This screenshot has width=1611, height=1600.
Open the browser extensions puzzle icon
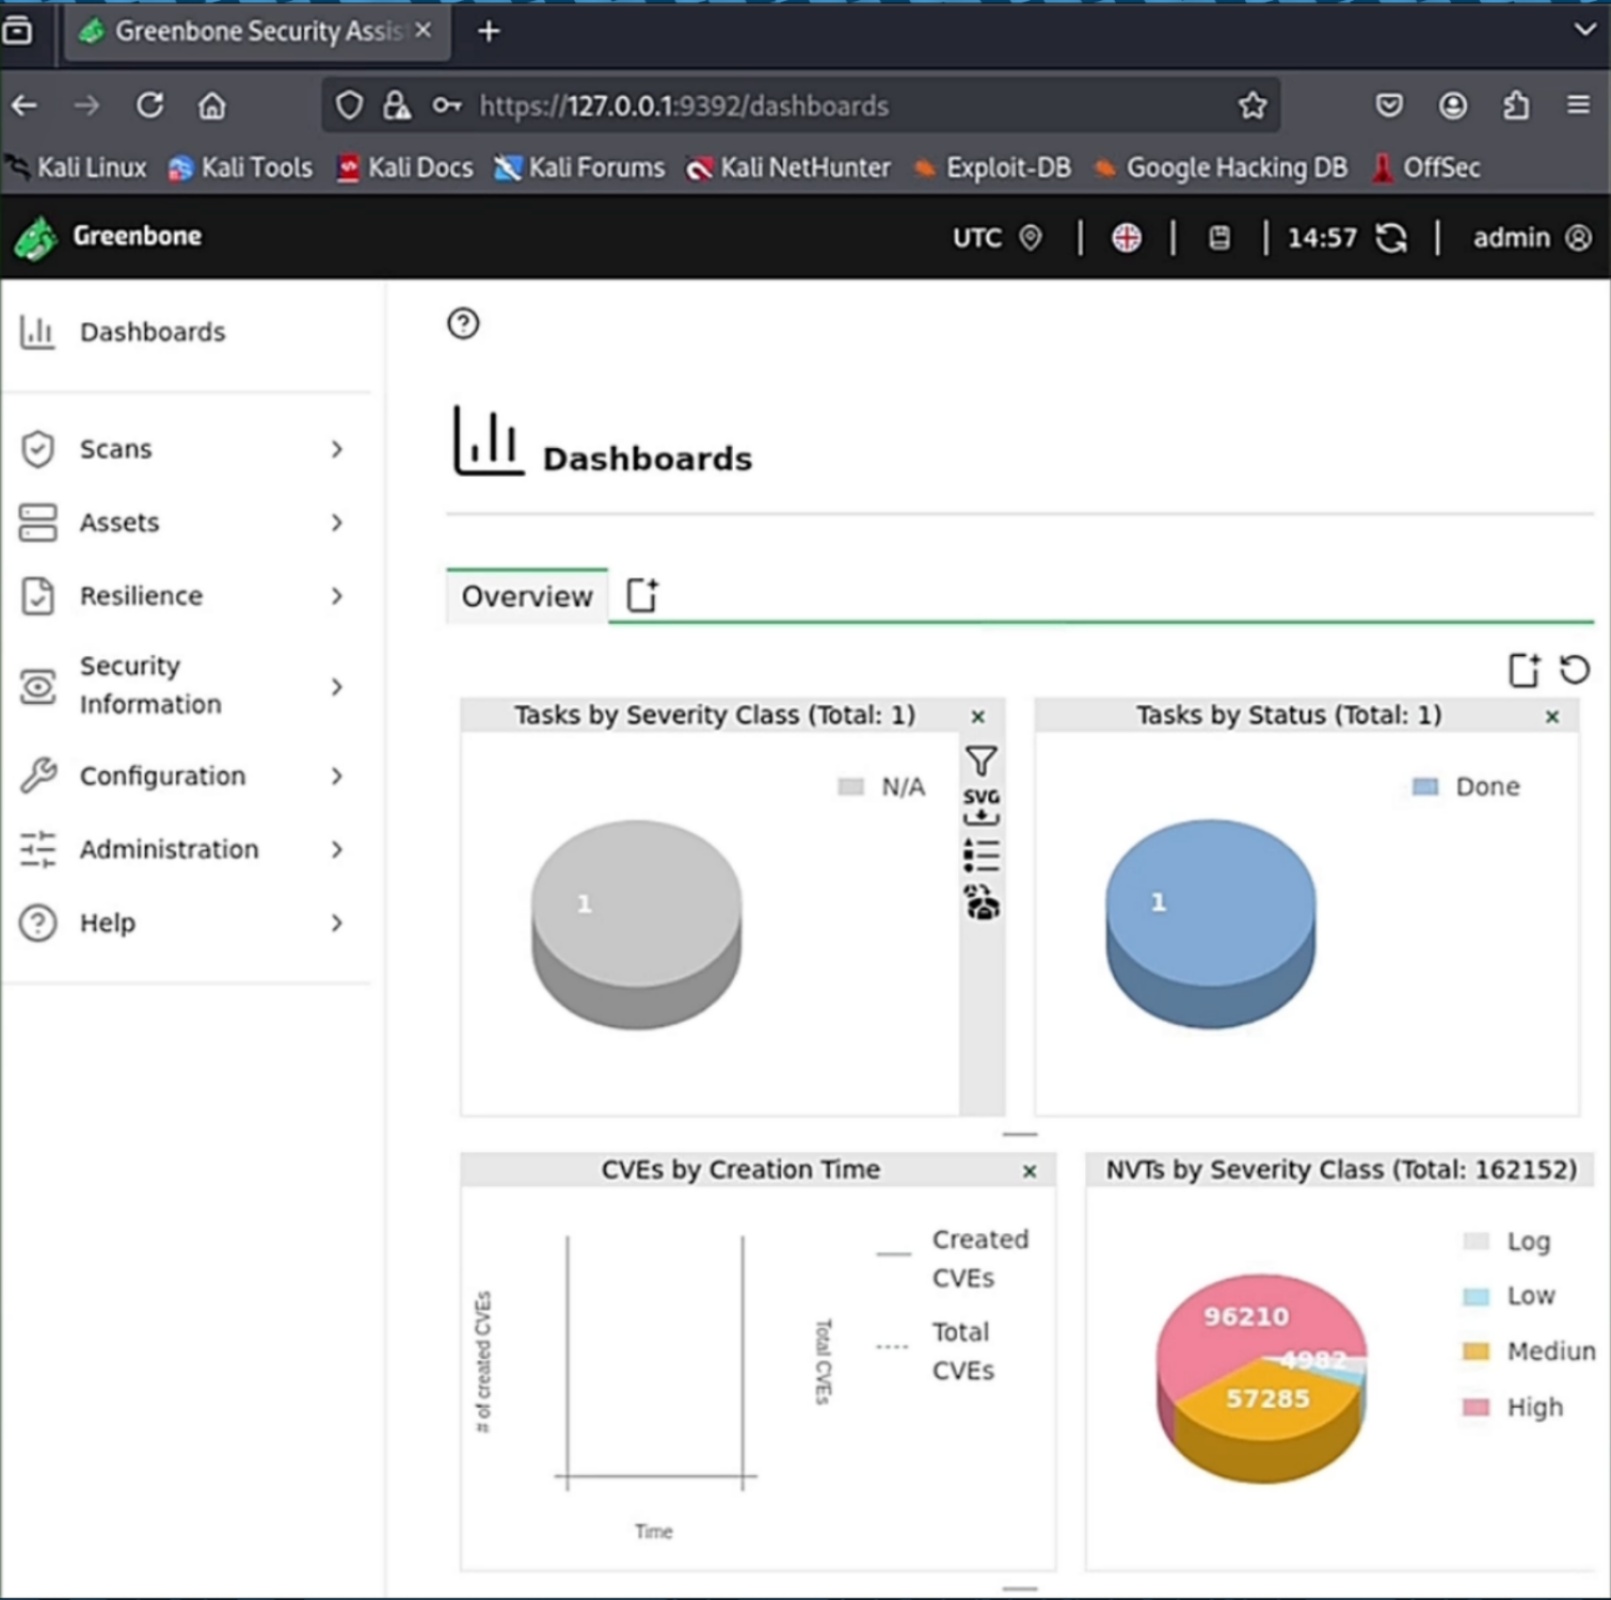click(1516, 105)
